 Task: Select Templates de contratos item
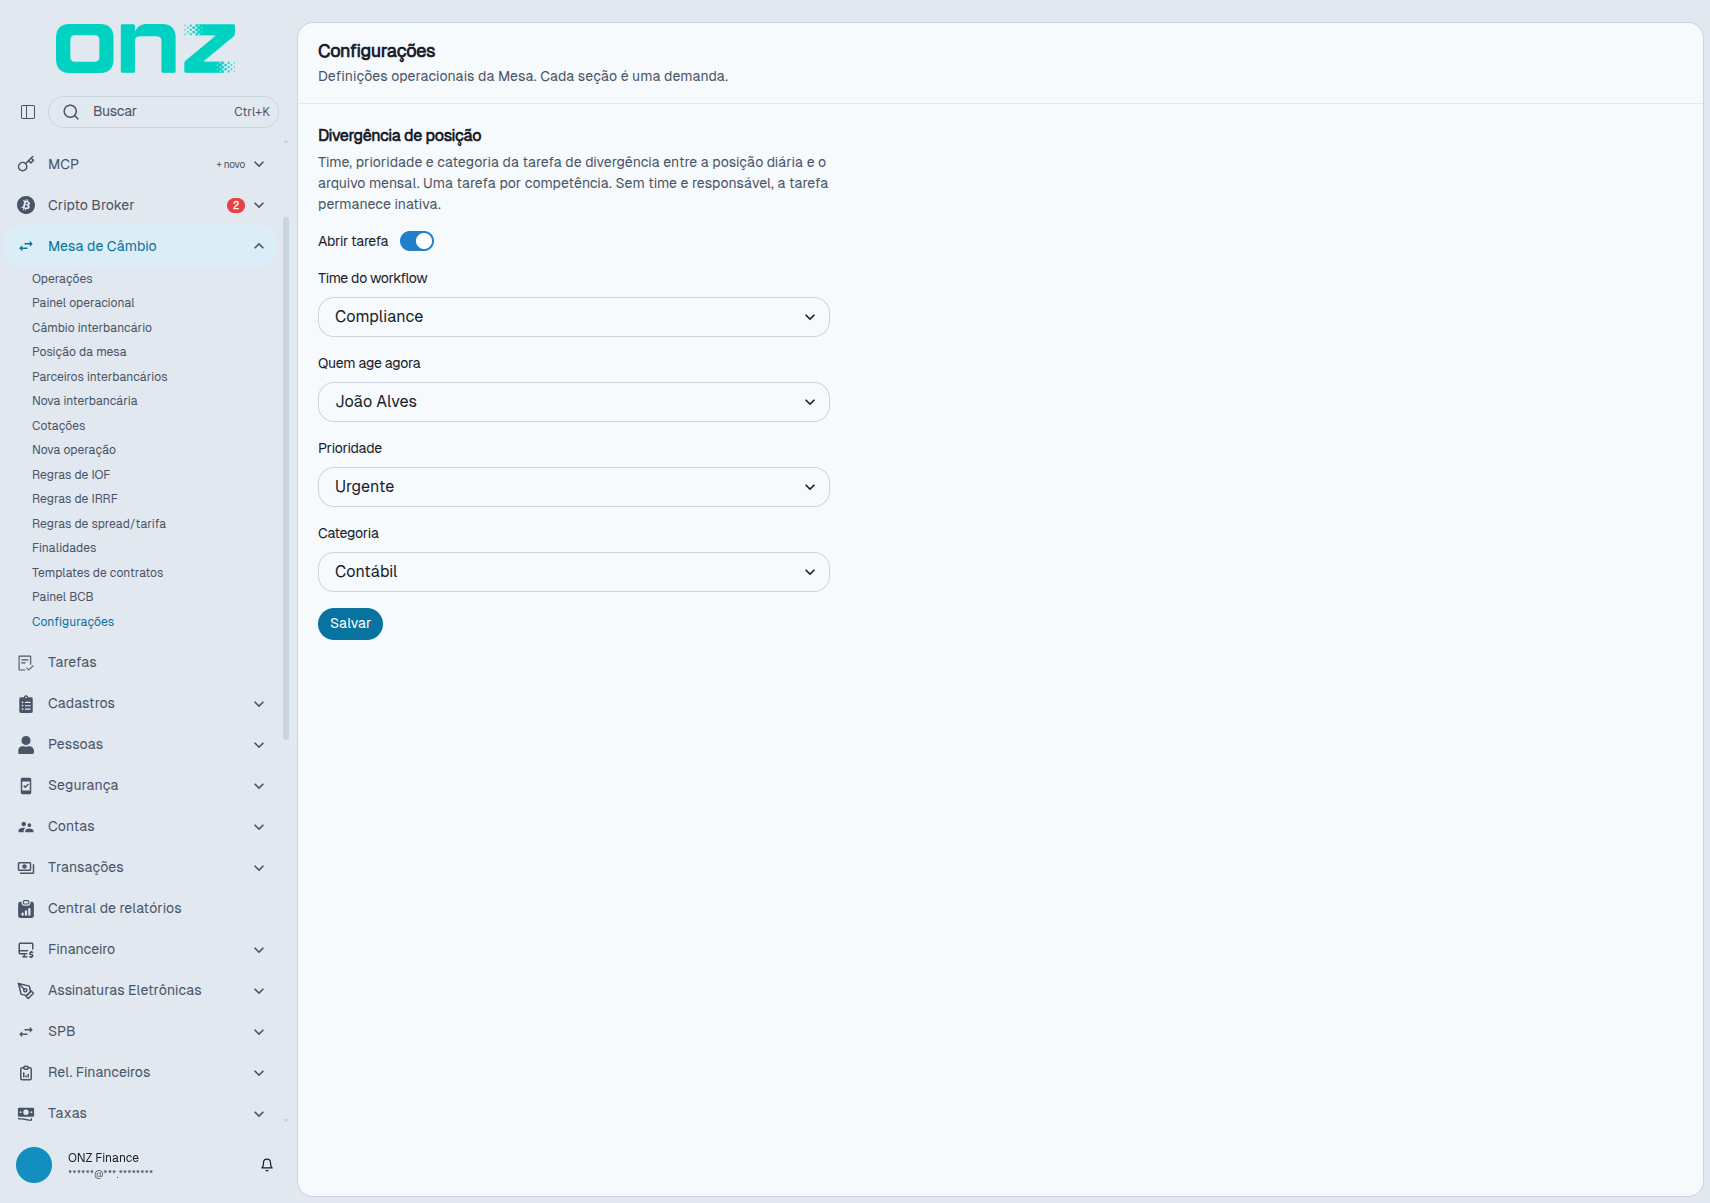point(97,573)
